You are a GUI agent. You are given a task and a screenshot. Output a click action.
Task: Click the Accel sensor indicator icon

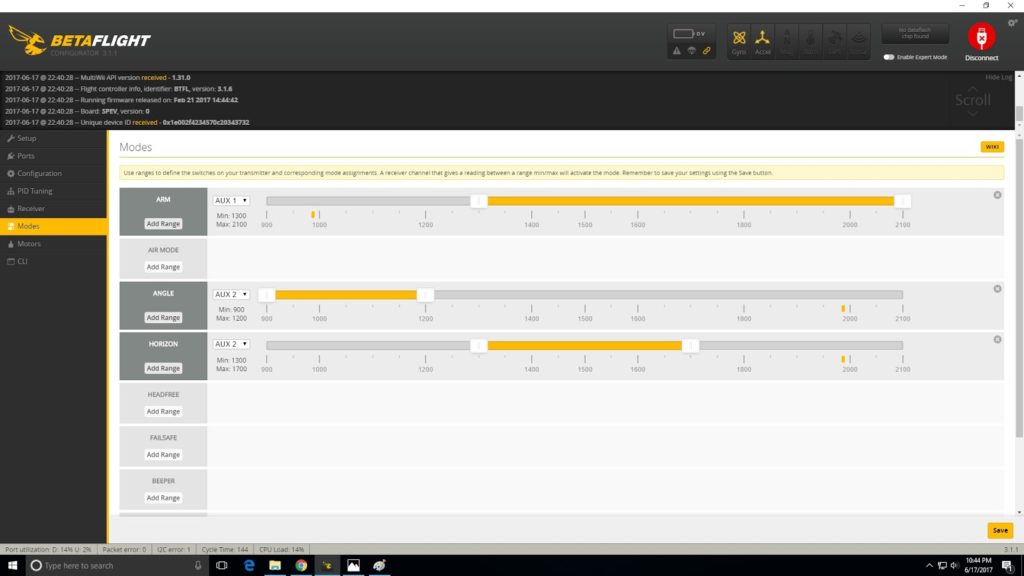coord(762,38)
